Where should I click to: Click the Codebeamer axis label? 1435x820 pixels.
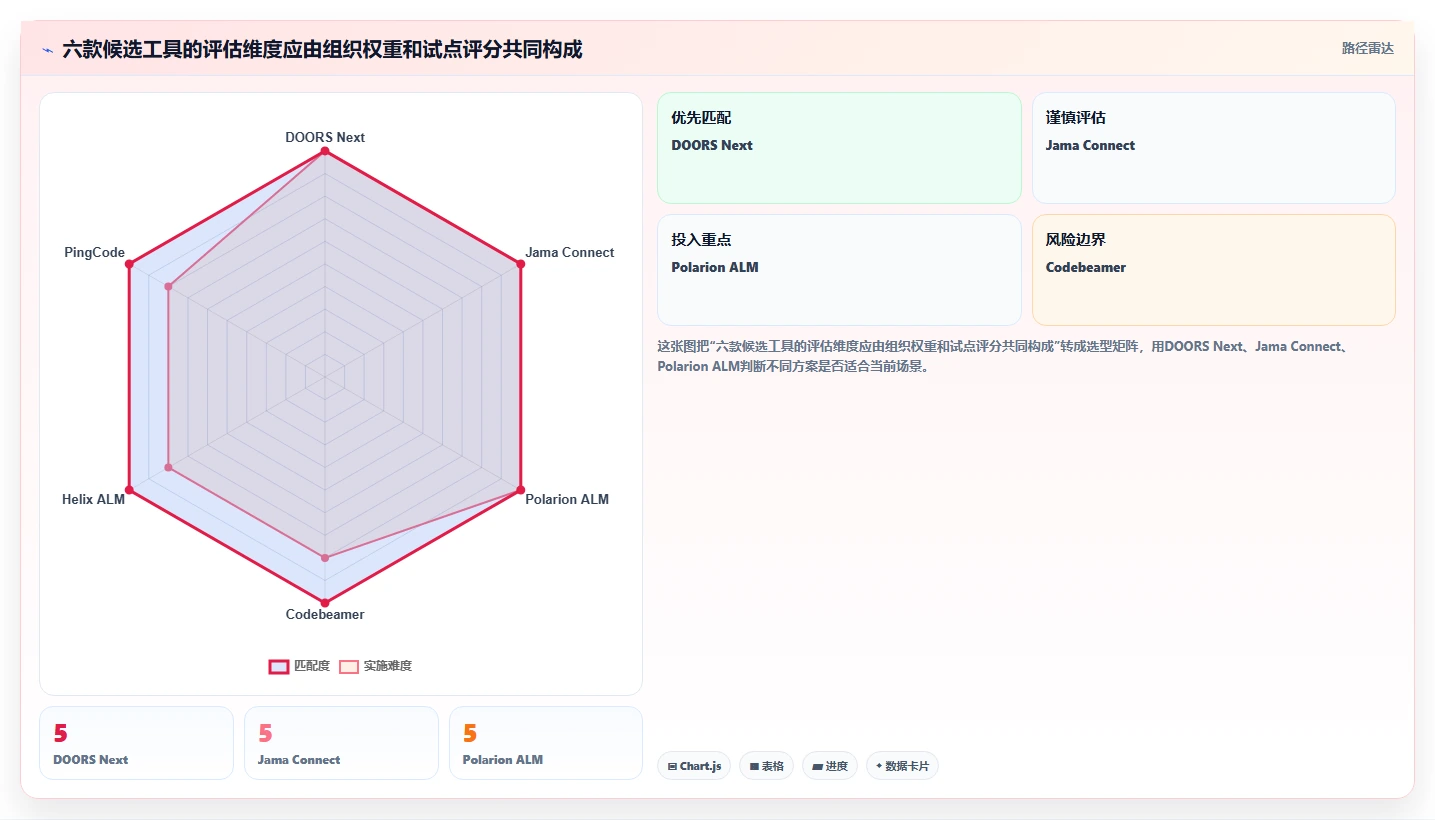click(x=325, y=614)
